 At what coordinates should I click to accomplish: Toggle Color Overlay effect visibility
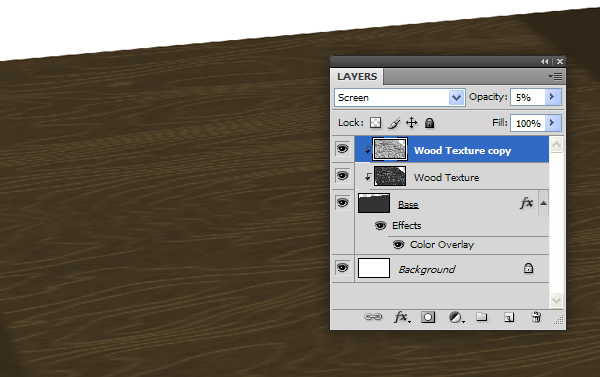[398, 244]
